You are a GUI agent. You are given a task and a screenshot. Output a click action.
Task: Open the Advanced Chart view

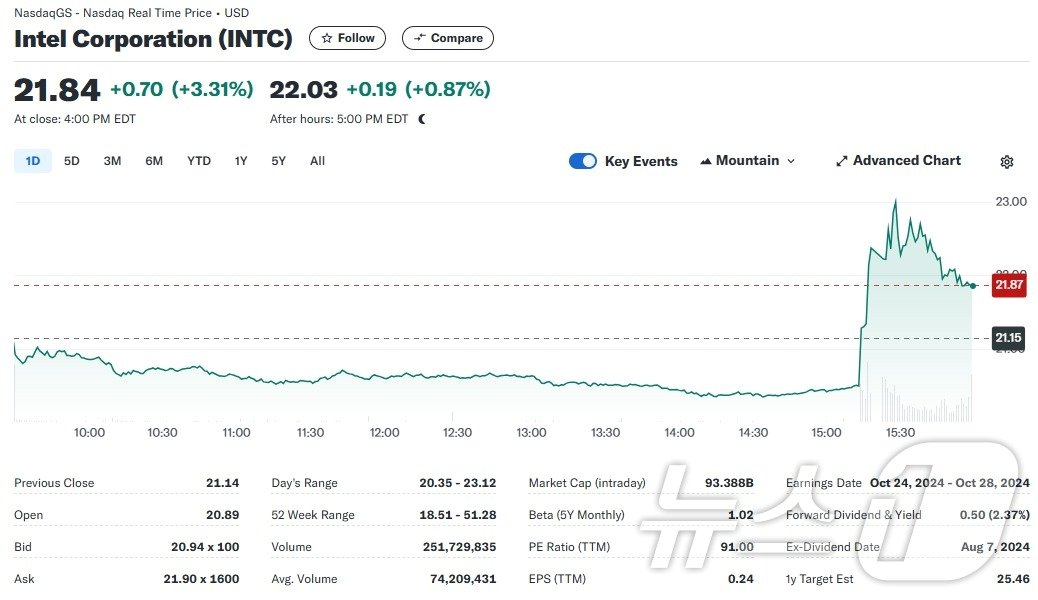(898, 161)
